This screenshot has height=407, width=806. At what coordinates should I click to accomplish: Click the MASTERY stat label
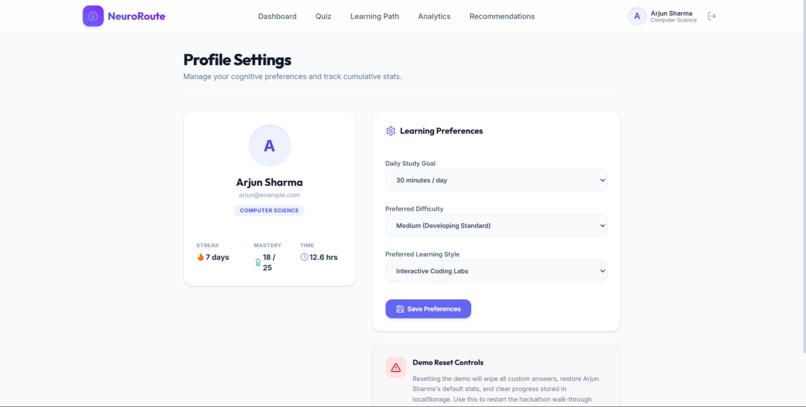(x=268, y=246)
